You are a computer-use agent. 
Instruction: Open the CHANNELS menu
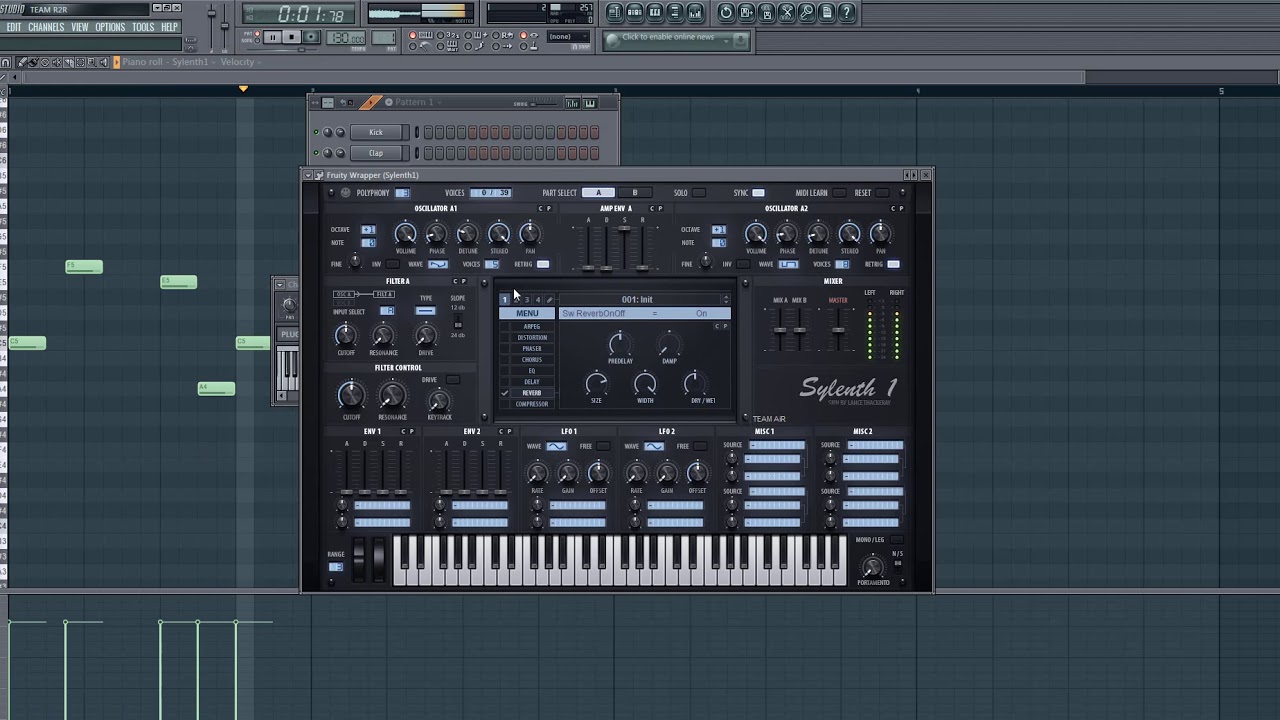(x=46, y=27)
